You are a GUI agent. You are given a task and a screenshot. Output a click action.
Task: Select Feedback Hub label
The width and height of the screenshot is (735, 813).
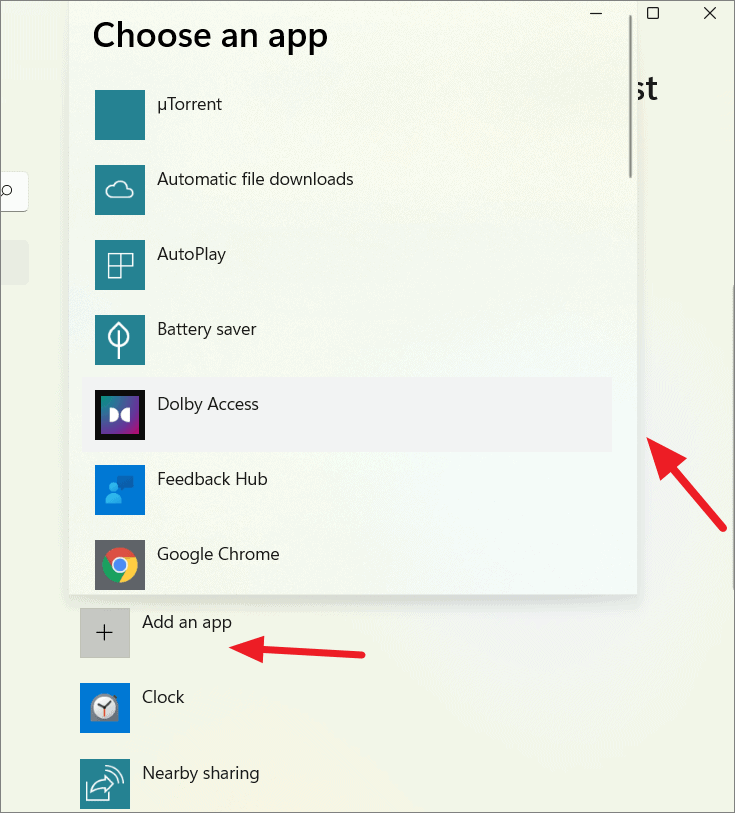212,479
